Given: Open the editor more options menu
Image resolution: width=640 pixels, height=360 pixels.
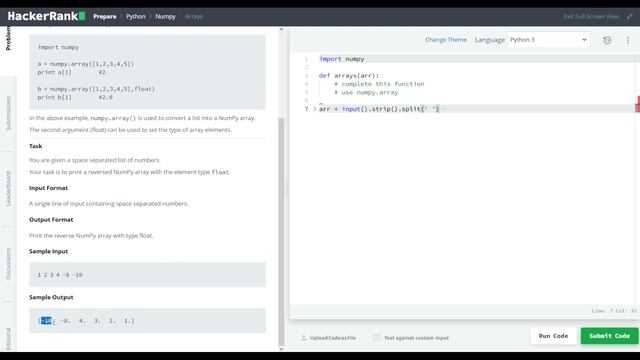Looking at the screenshot, I should click(628, 40).
